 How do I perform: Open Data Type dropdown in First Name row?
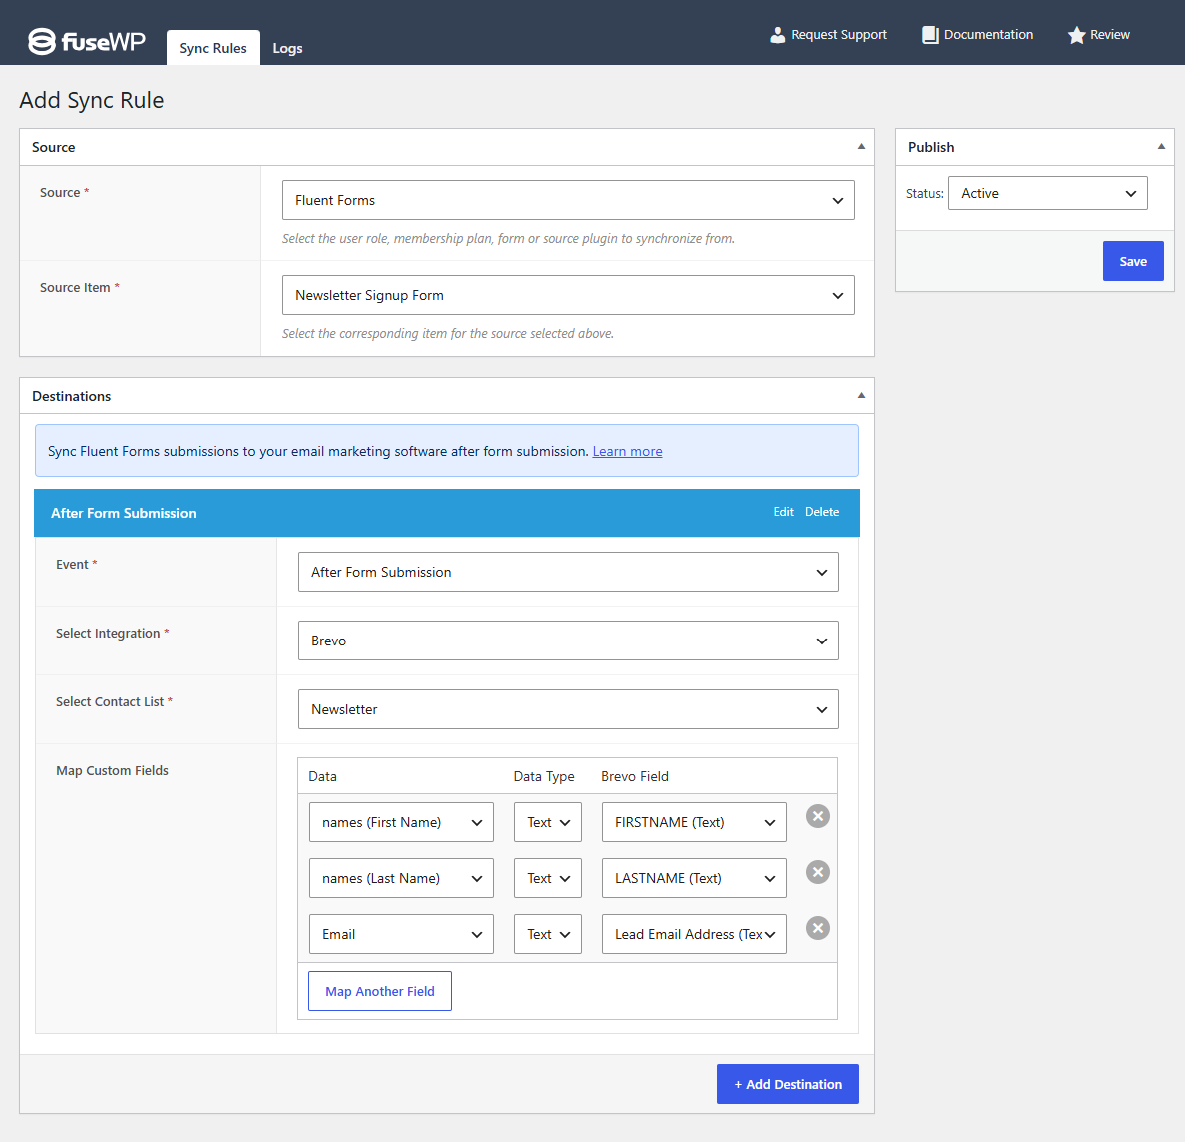pyautogui.click(x=548, y=822)
